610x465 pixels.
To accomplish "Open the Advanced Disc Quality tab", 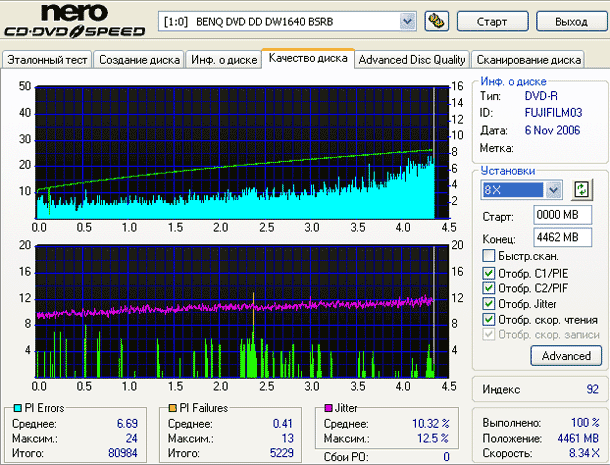I will click(412, 60).
